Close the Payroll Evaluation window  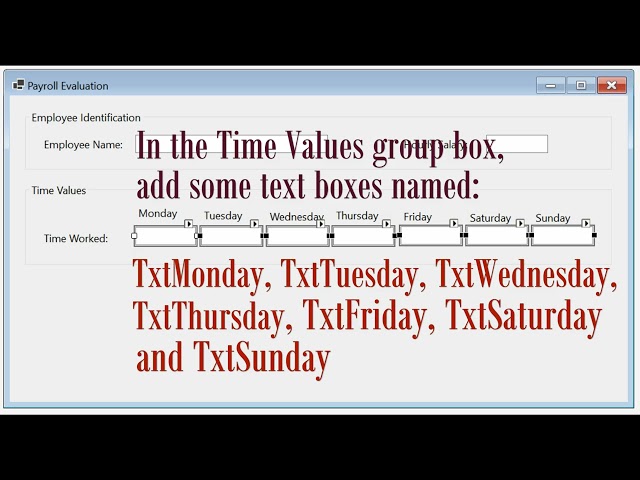tap(611, 85)
